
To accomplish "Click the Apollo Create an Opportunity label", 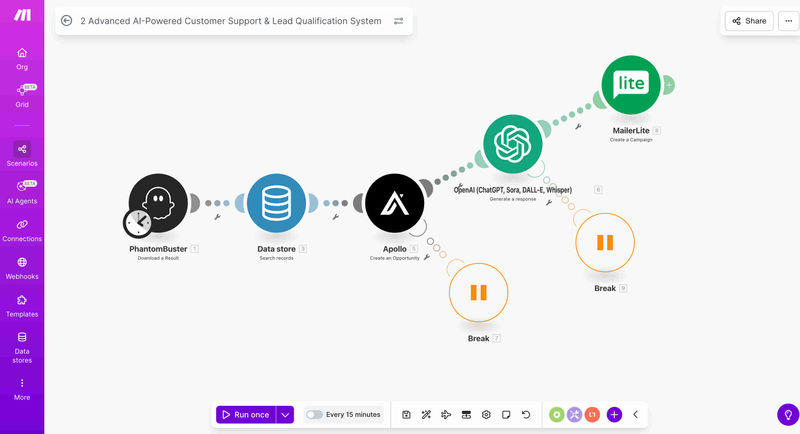I will [x=394, y=258].
